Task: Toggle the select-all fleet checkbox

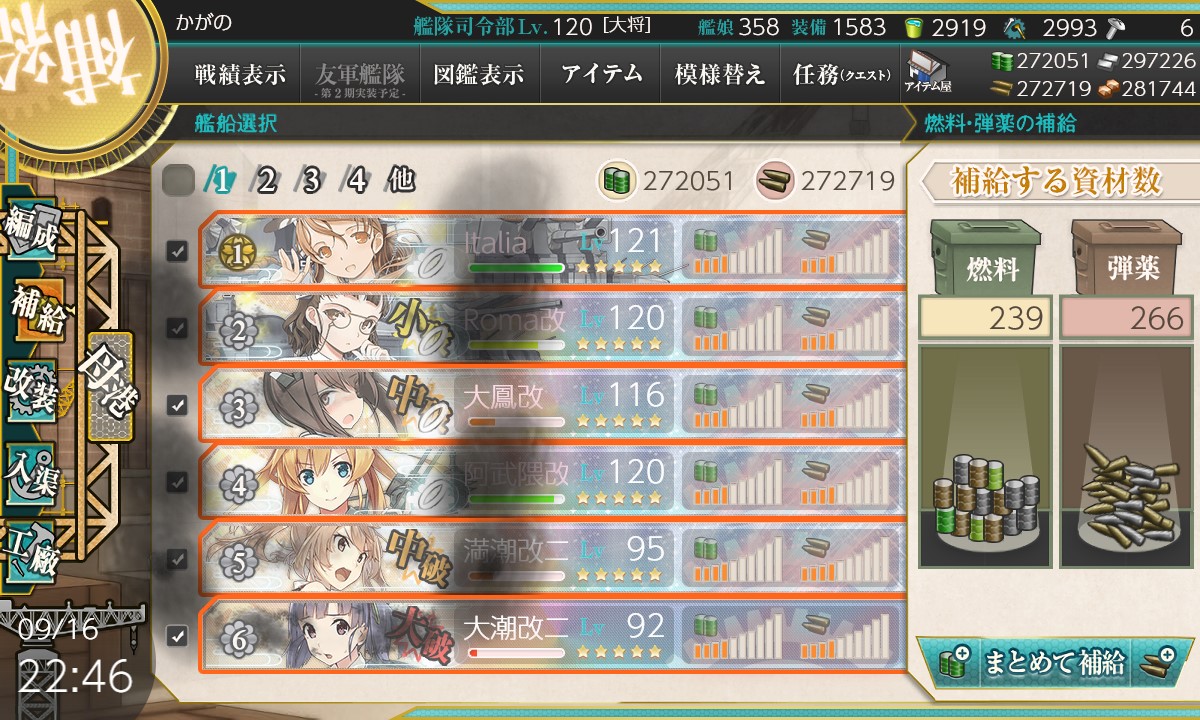Action: [x=177, y=180]
